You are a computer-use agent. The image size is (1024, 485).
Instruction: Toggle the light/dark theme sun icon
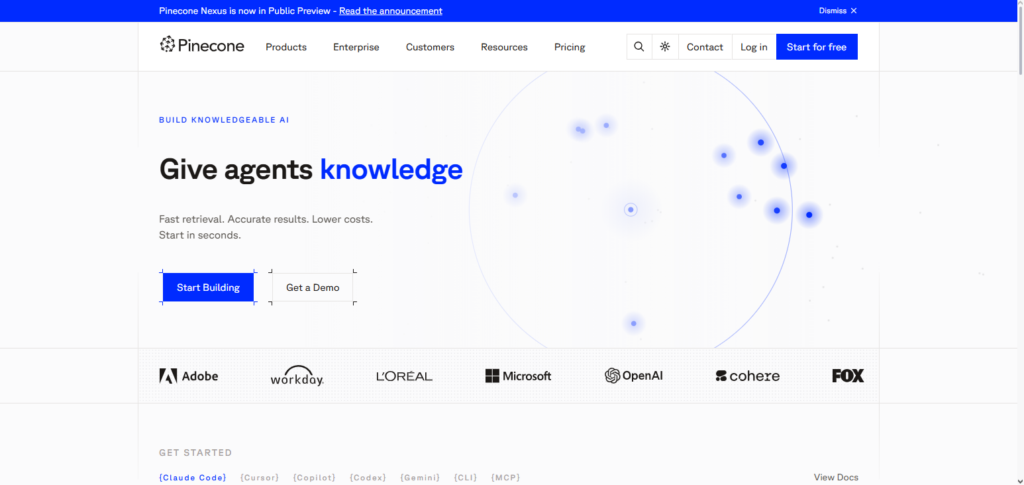click(665, 47)
